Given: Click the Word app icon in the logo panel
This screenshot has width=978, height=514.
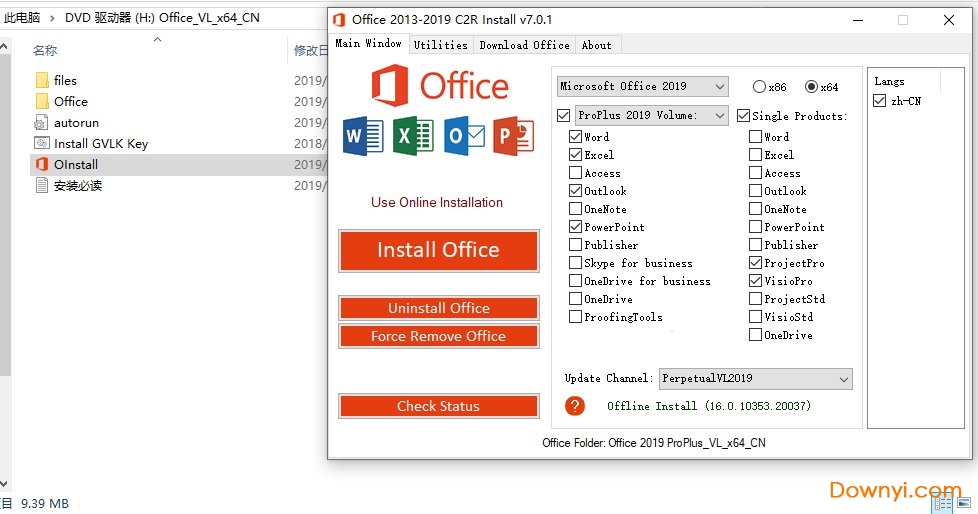Looking at the screenshot, I should (362, 136).
